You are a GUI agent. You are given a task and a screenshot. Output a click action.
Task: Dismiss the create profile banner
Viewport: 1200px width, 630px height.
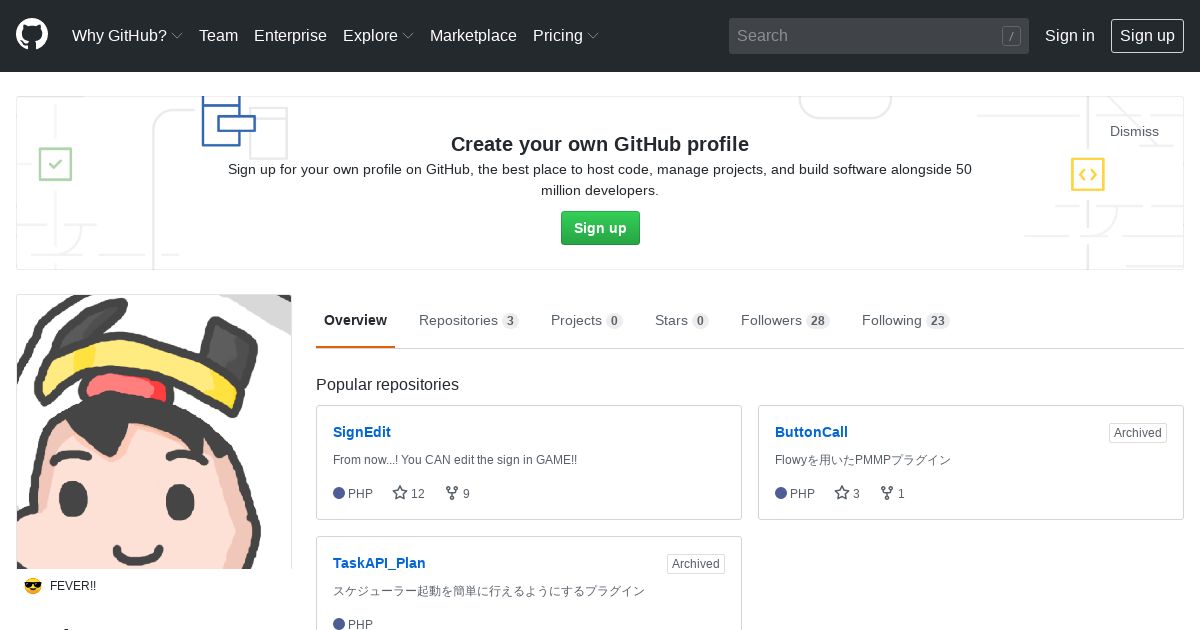1134,131
